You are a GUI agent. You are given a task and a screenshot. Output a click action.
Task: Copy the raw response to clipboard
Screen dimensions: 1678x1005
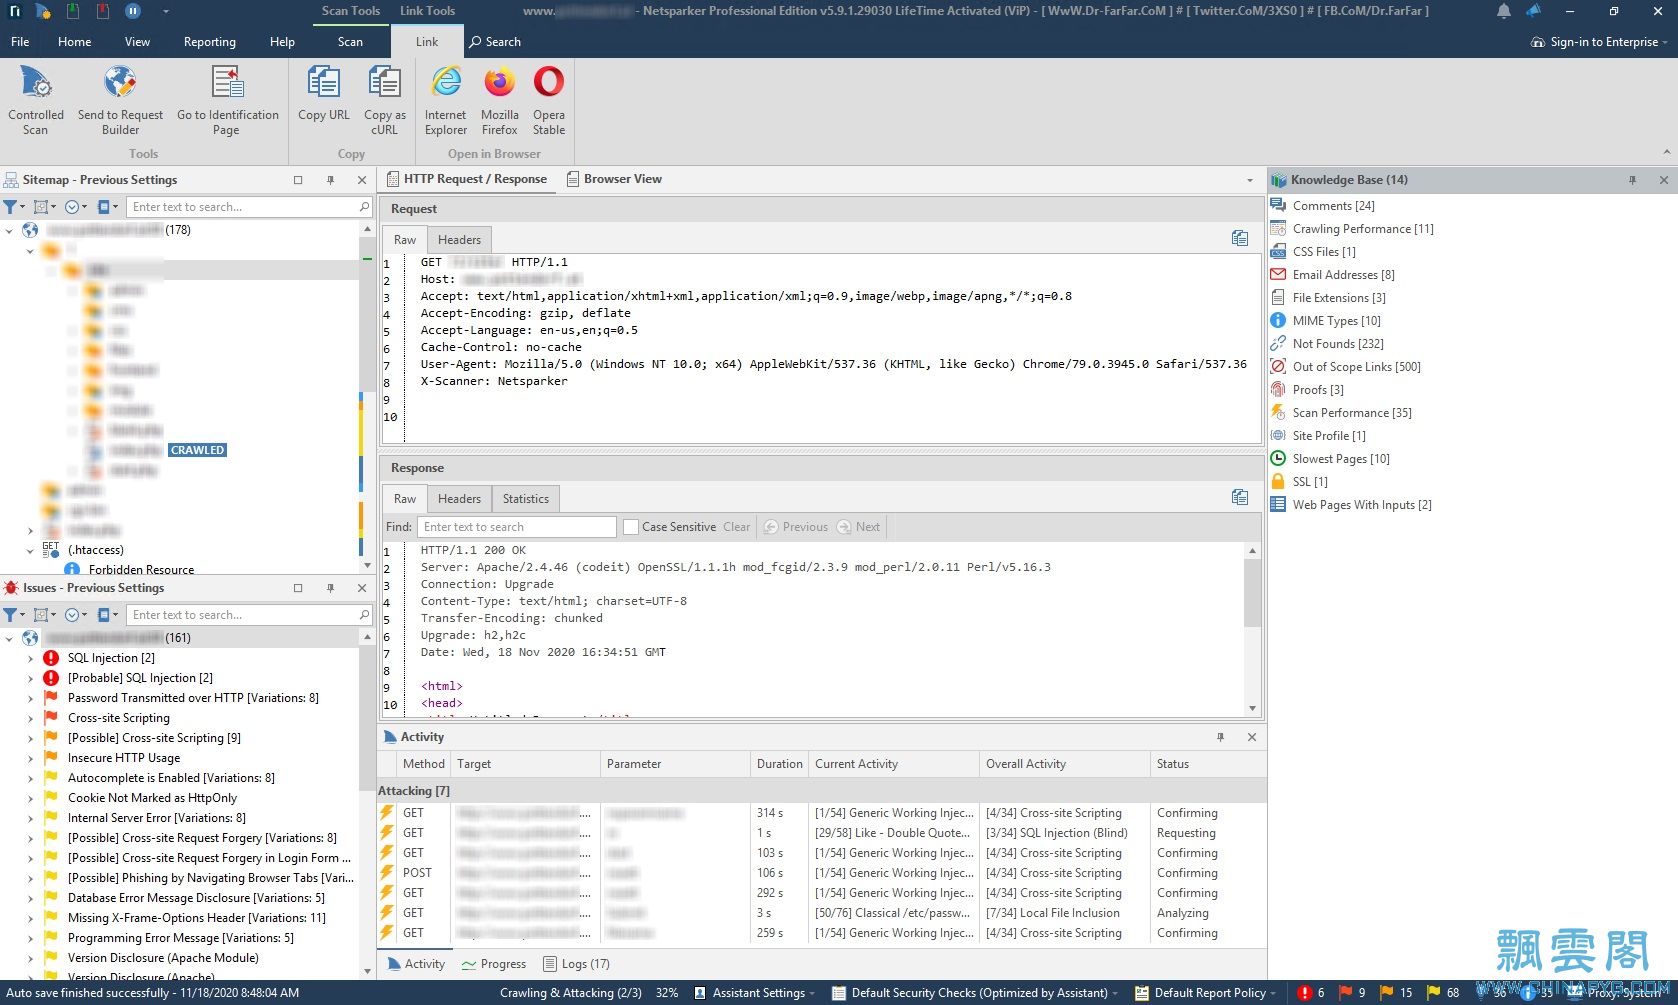1240,497
